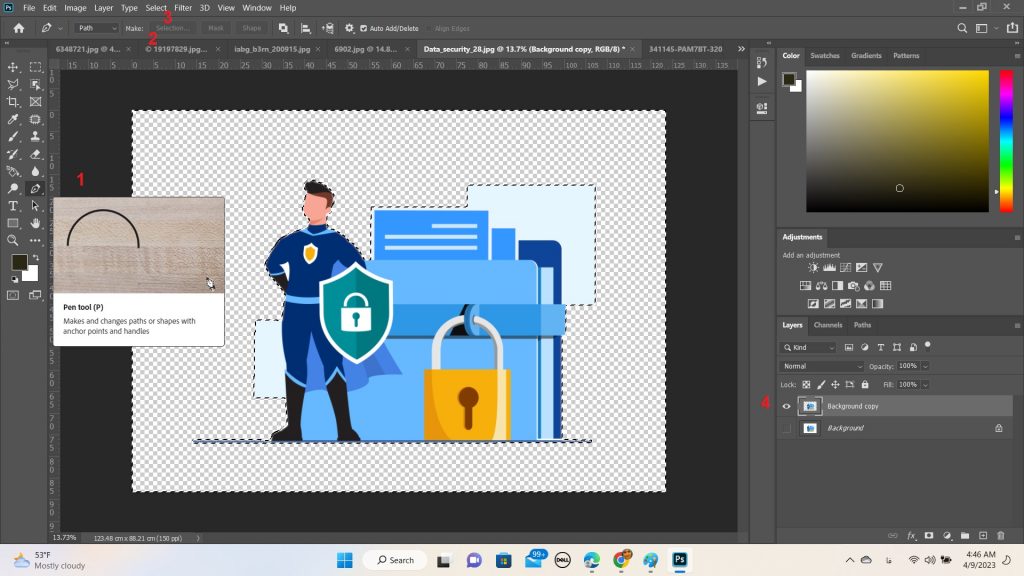Screen dimensions: 1024x576
Task: Select the Crop tool
Action: (14, 102)
